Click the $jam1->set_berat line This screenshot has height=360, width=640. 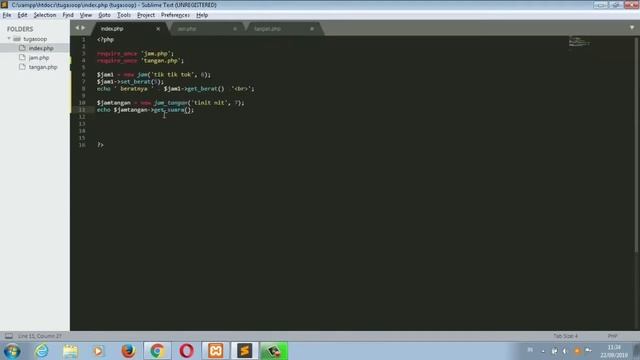(x=130, y=82)
